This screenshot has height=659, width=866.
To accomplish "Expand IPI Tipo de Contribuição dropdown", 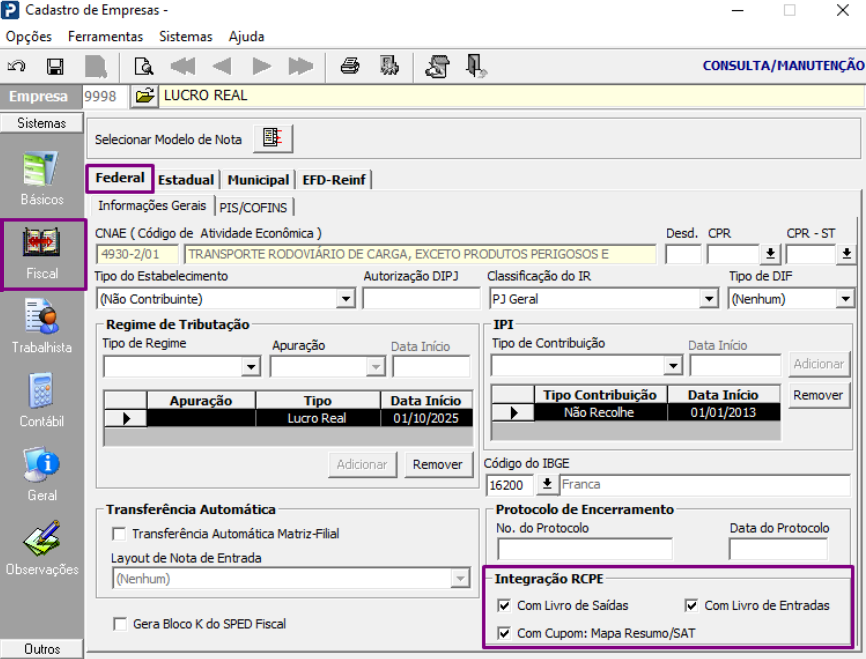I will (673, 365).
